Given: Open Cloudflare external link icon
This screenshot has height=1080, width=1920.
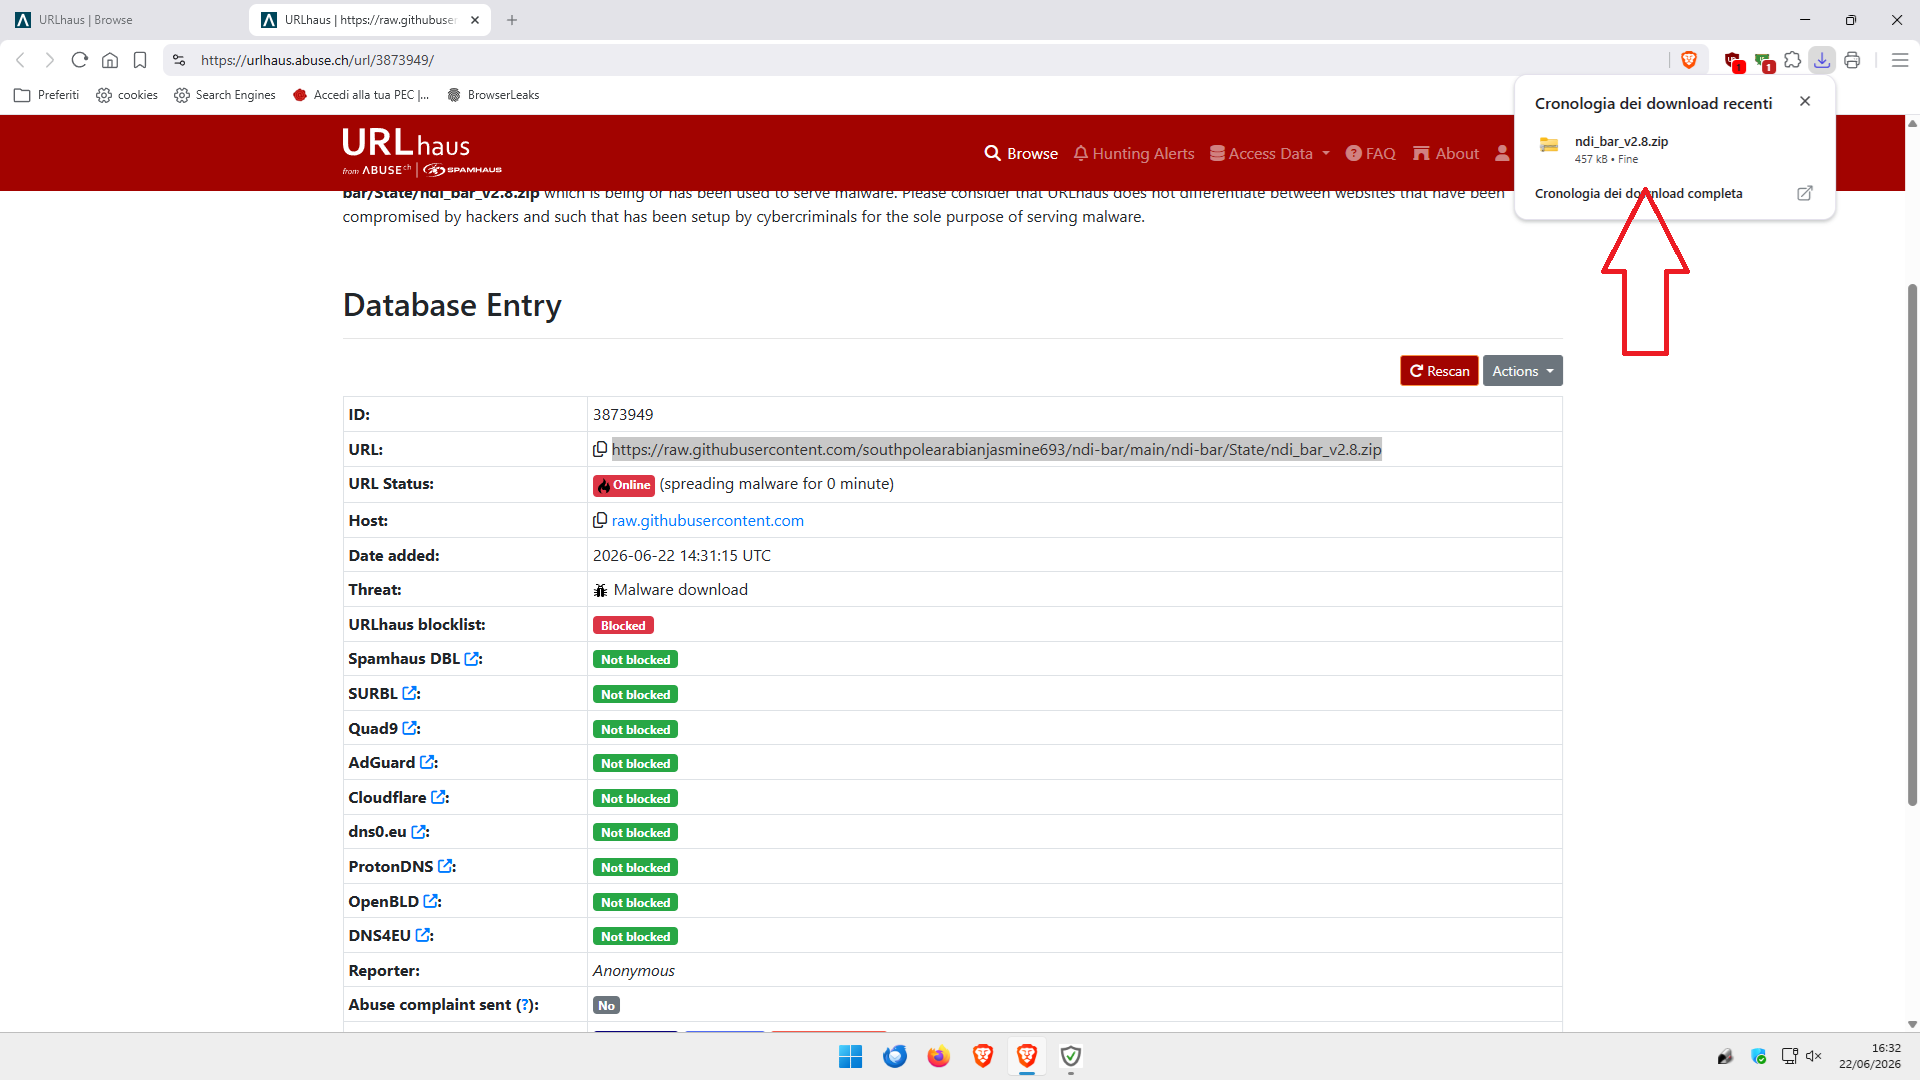Looking at the screenshot, I should coord(438,797).
